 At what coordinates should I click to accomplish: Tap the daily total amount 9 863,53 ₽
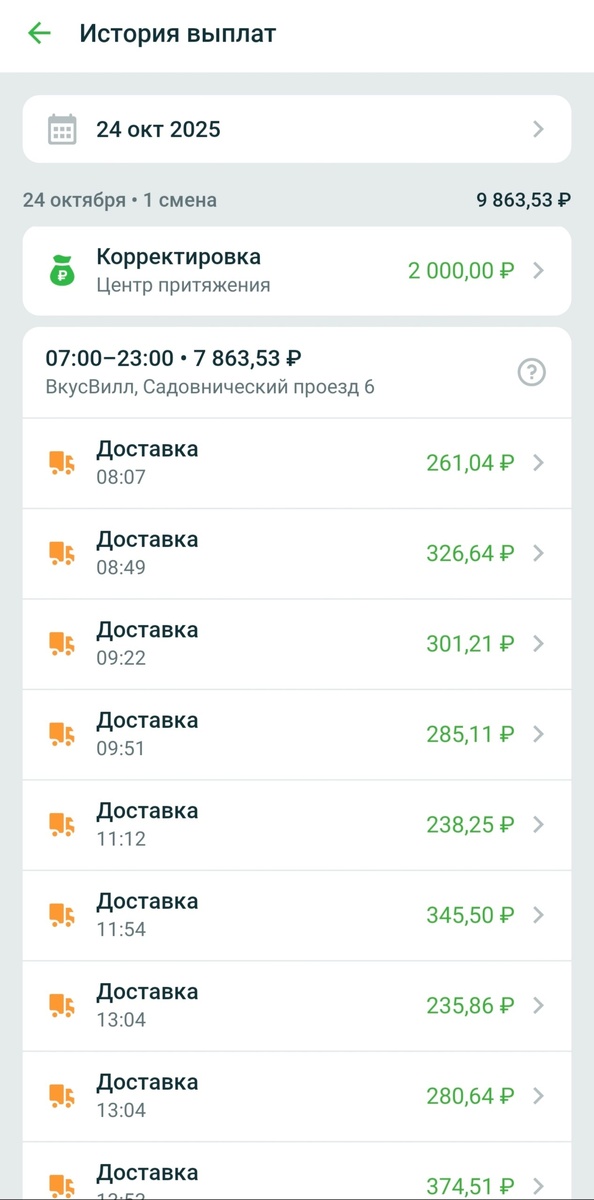(524, 200)
